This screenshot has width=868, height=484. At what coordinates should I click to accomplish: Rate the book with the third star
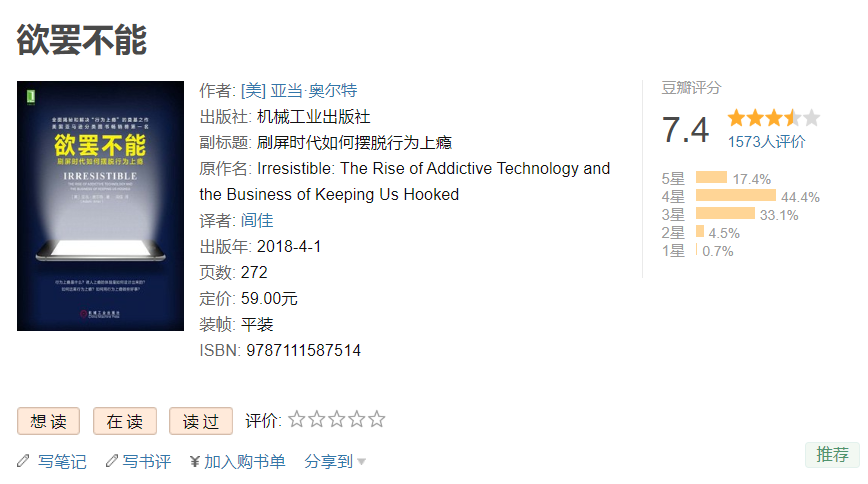[x=337, y=419]
